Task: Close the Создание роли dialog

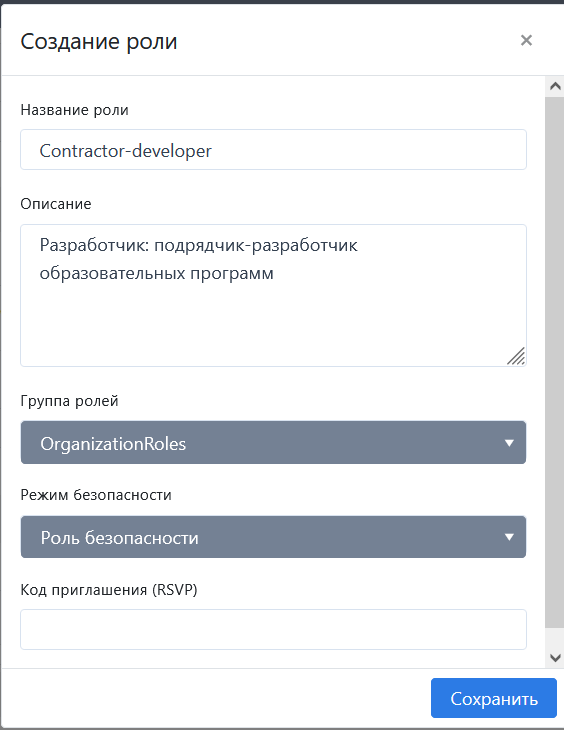Action: pos(526,41)
